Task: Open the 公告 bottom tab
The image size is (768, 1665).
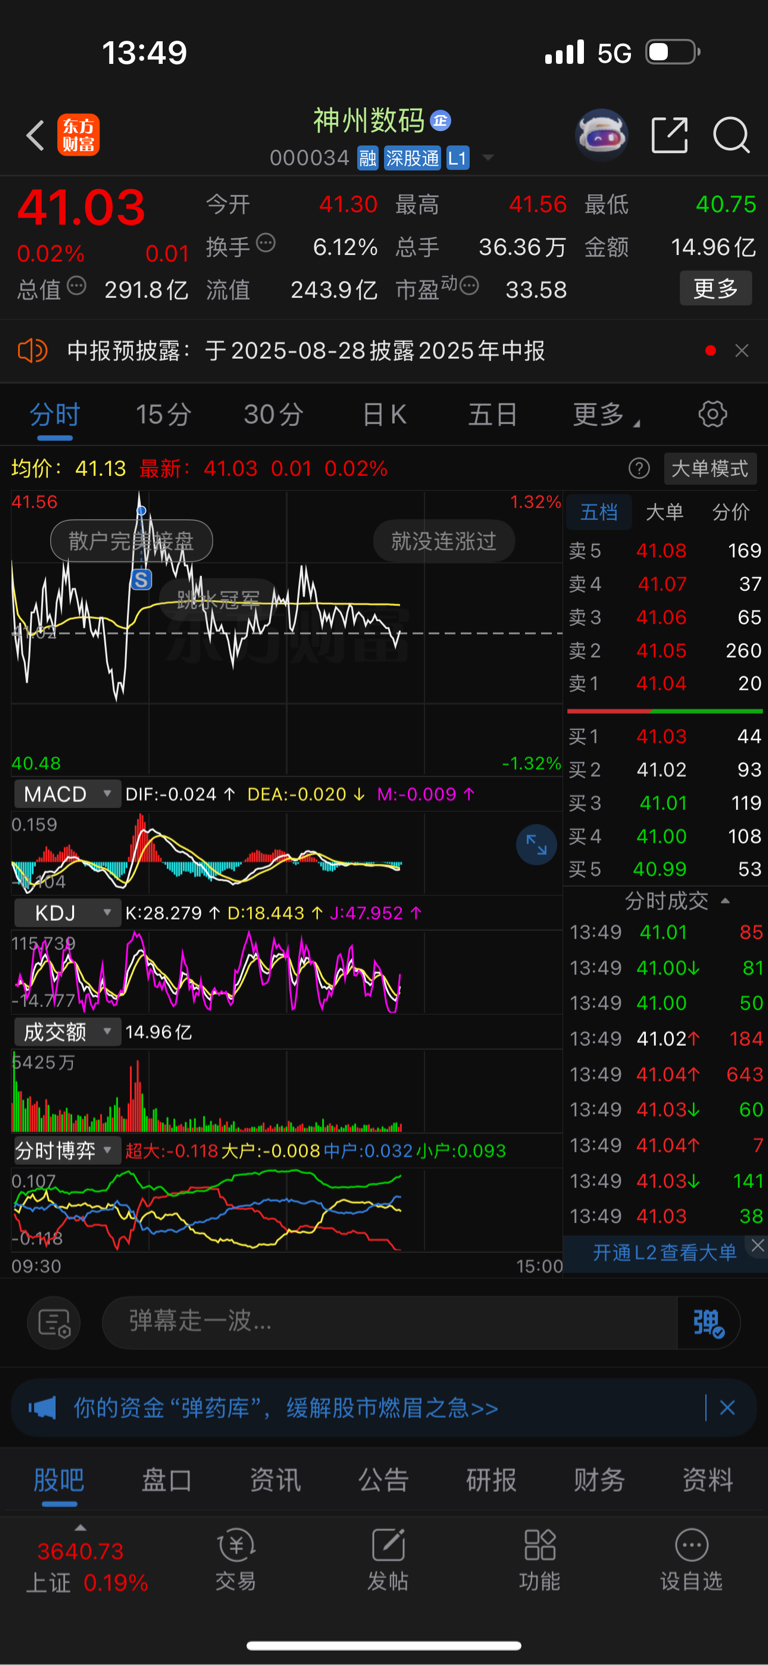Action: coord(383,1480)
